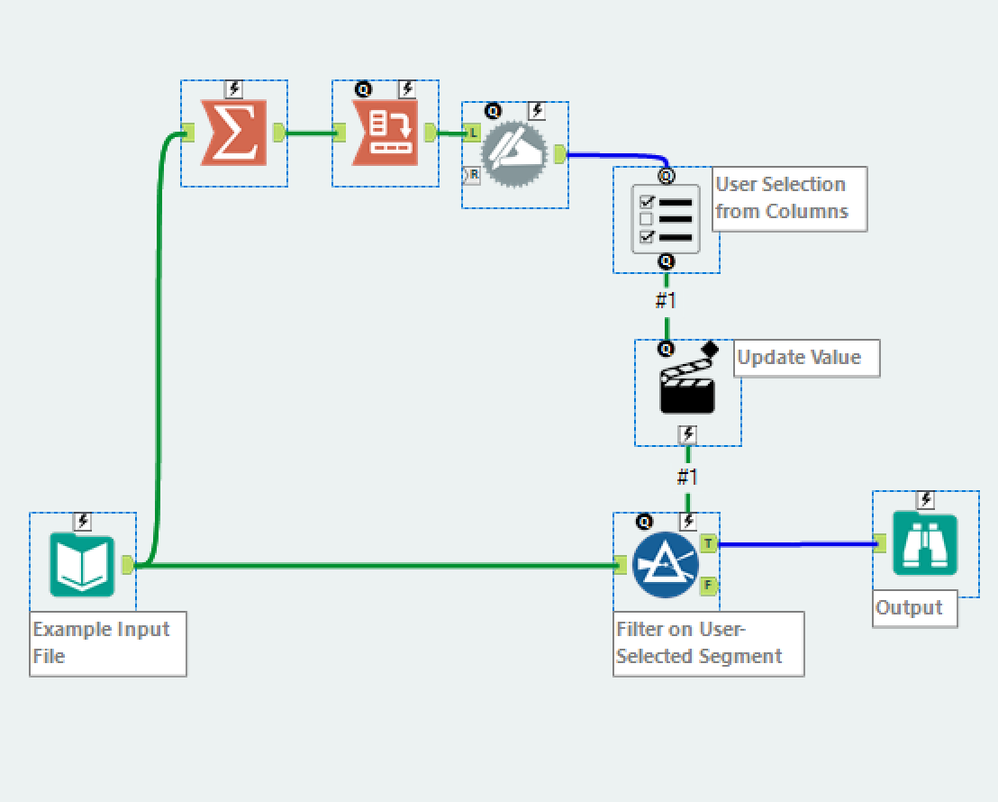Click the Action tool diamond anchor
The image size is (998, 802).
point(710,349)
